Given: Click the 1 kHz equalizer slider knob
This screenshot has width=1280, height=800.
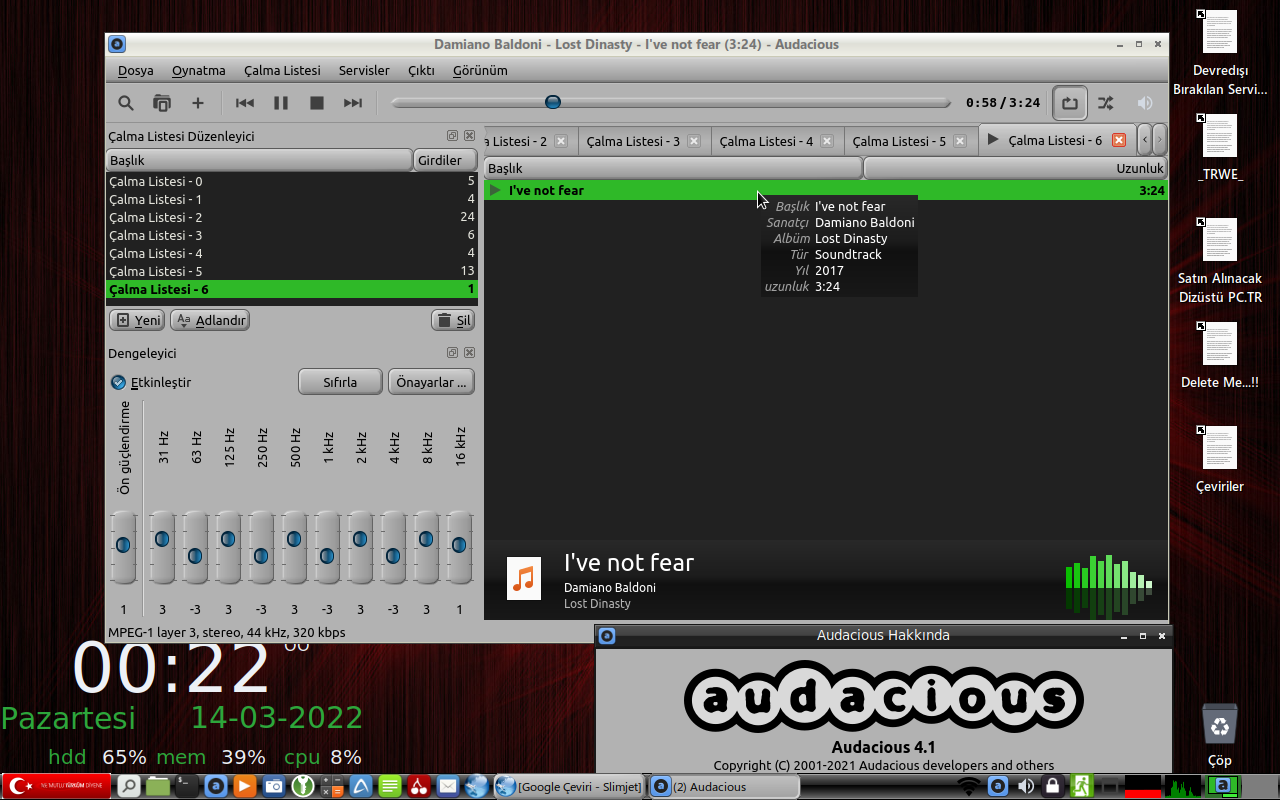Looking at the screenshot, I should coord(327,556).
